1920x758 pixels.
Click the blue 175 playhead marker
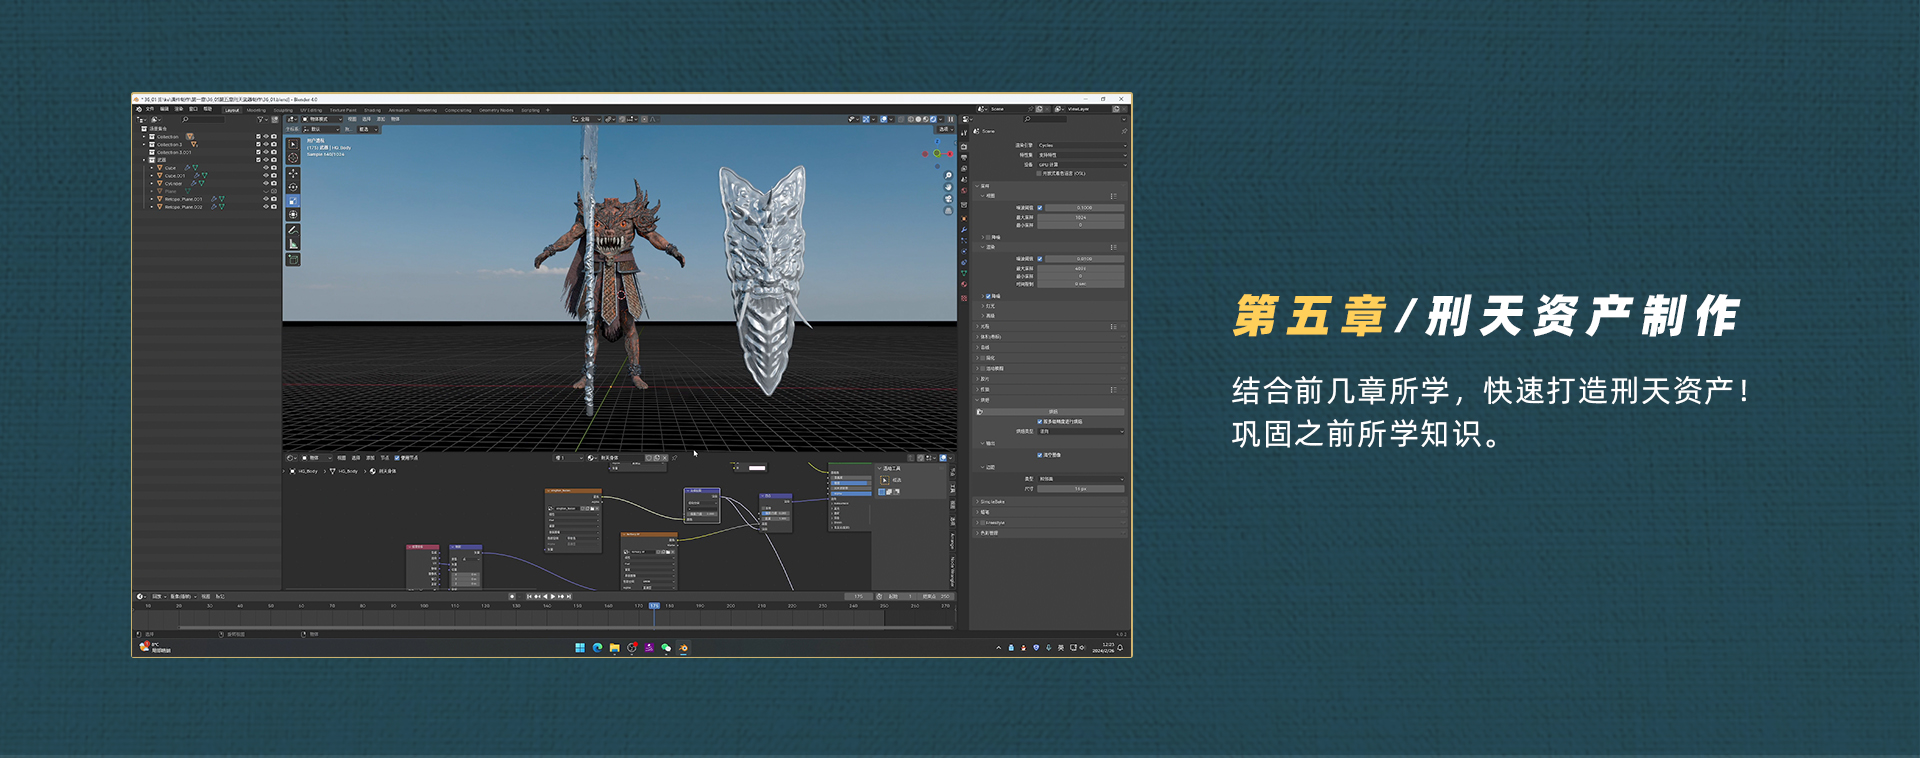coord(654,606)
